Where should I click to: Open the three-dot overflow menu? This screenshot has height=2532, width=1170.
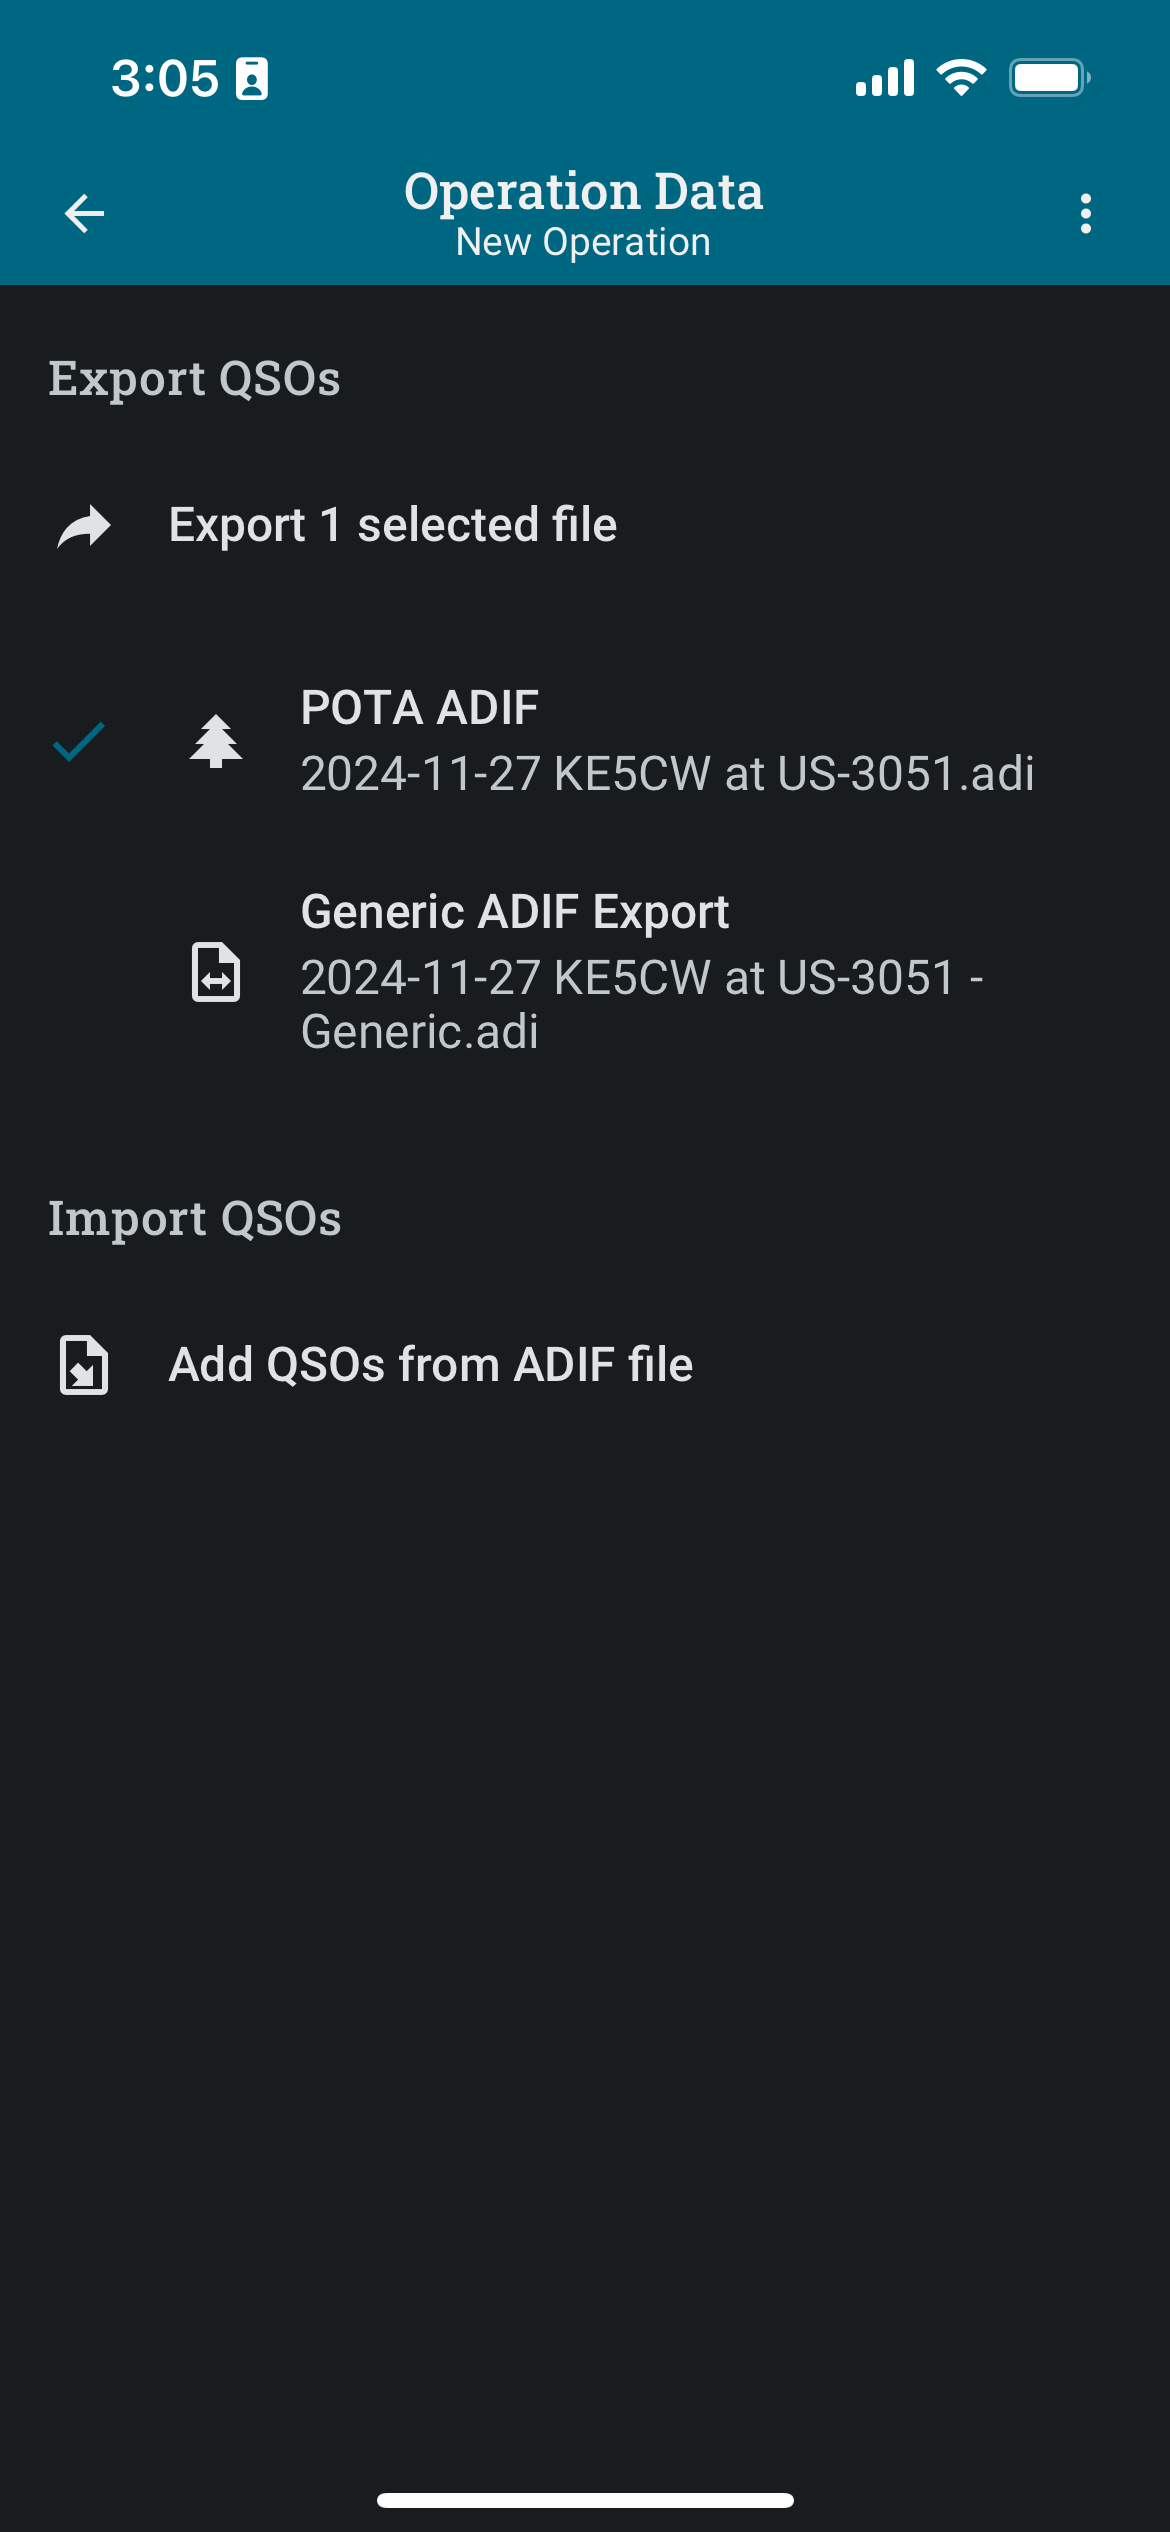tap(1086, 214)
